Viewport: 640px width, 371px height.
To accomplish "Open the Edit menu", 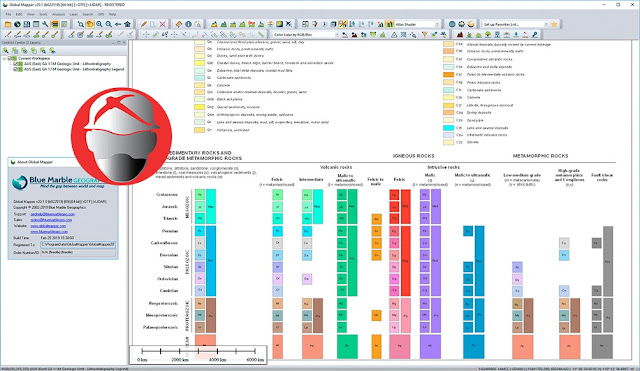I will 19,14.
